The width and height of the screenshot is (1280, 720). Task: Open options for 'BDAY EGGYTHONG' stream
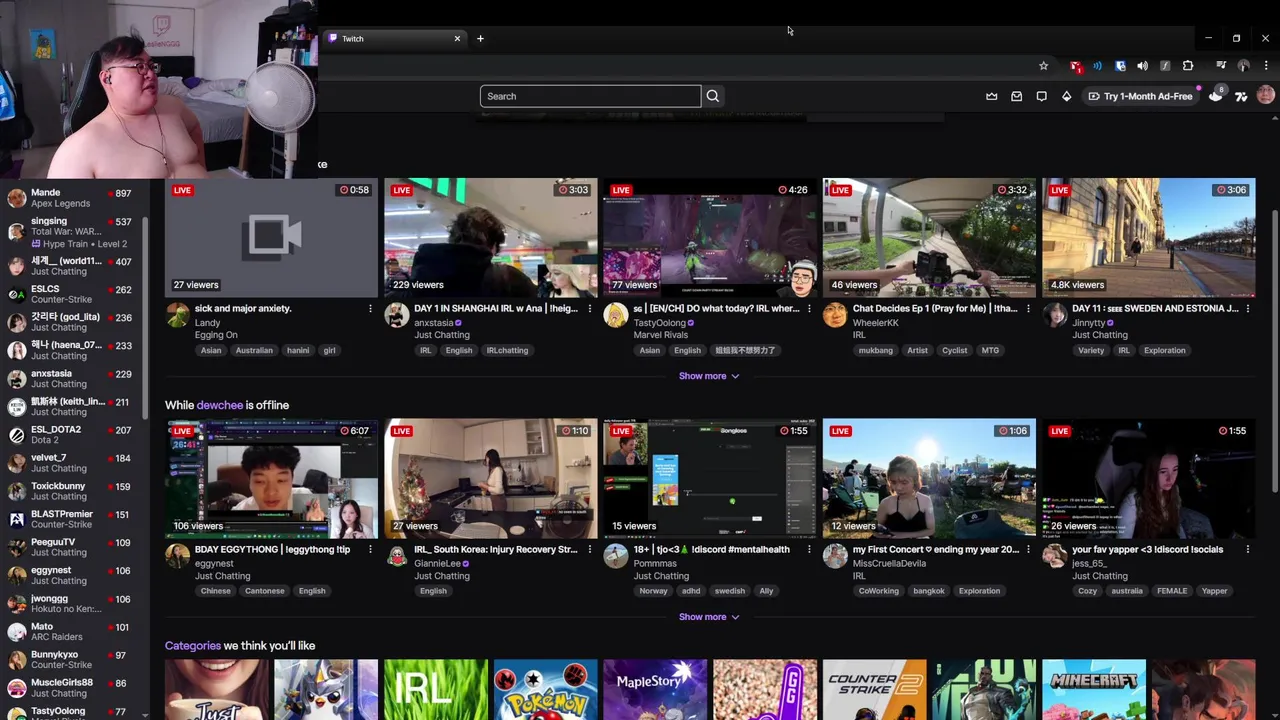(x=370, y=549)
